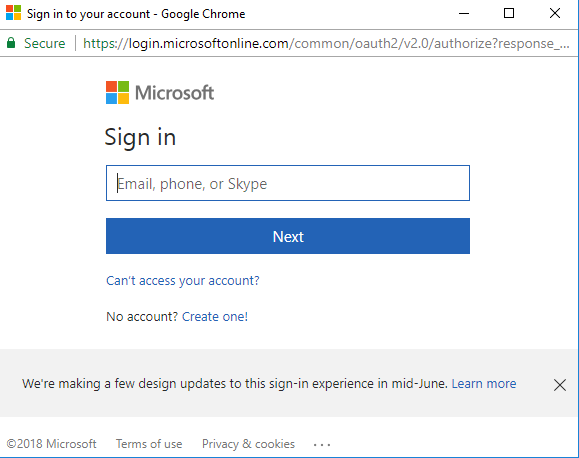Open the footer ellipsis more options
The width and height of the screenshot is (579, 458).
[322, 445]
